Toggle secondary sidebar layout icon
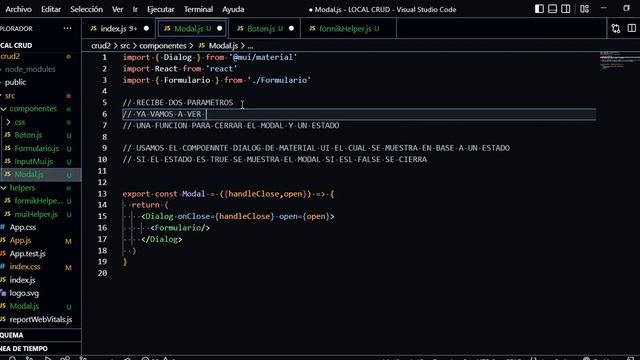 (x=565, y=9)
